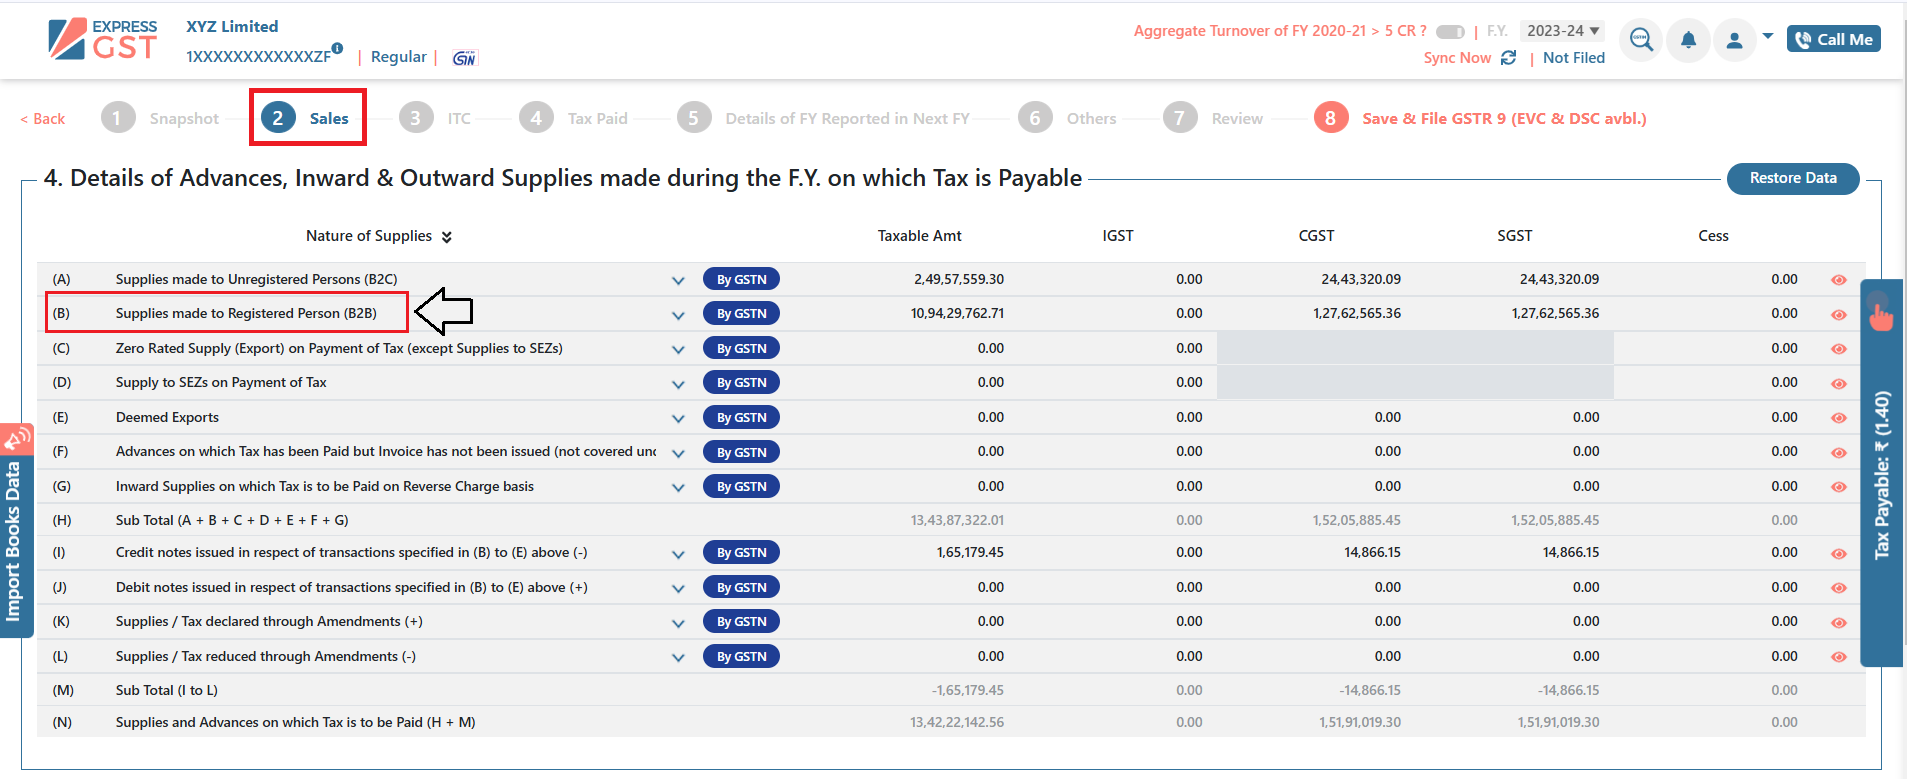Toggle eye icon for row B B2B supplies
Viewport: 1907px width, 779px height.
click(x=1838, y=314)
